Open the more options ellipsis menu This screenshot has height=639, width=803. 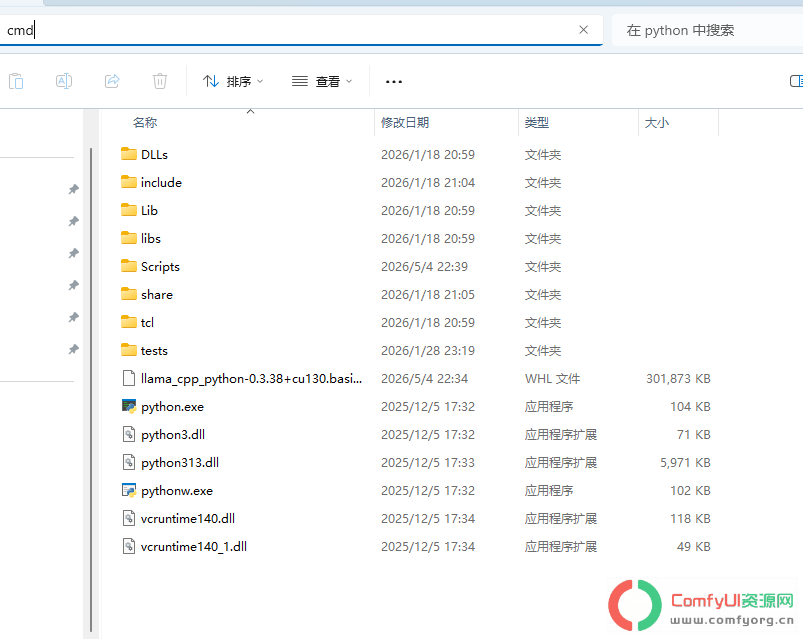tap(394, 81)
